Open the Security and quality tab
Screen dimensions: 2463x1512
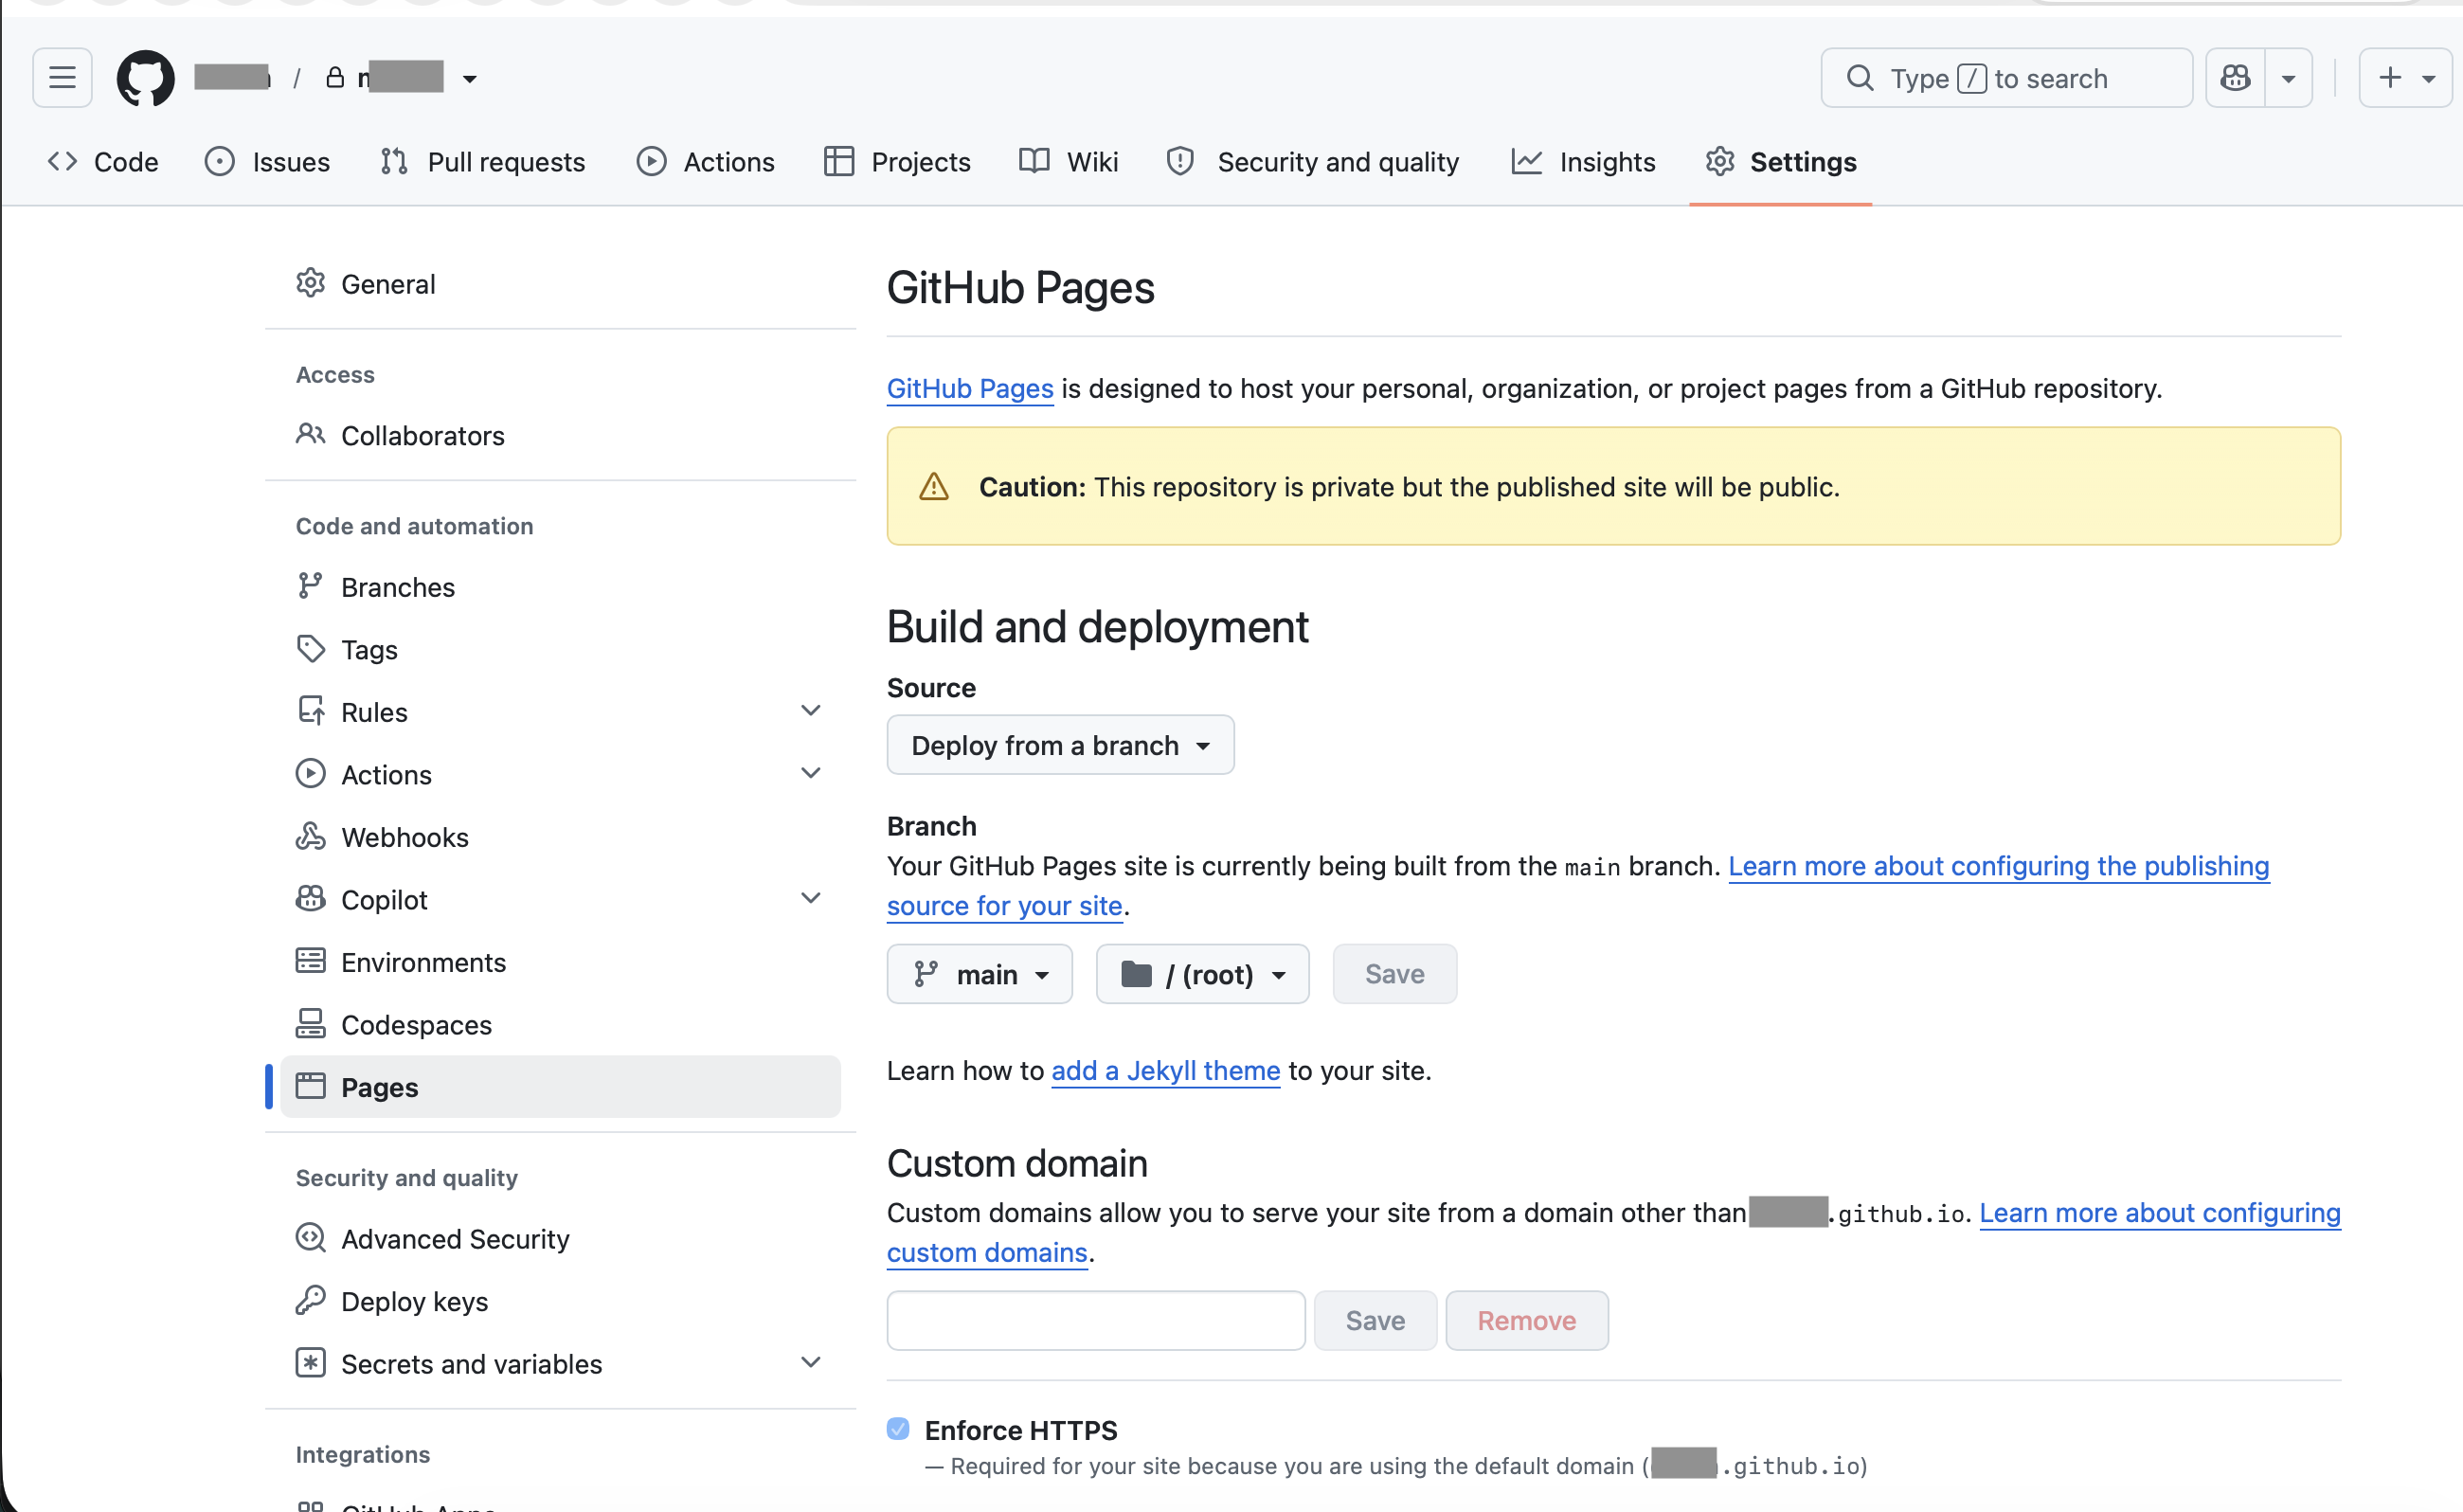coord(1312,161)
